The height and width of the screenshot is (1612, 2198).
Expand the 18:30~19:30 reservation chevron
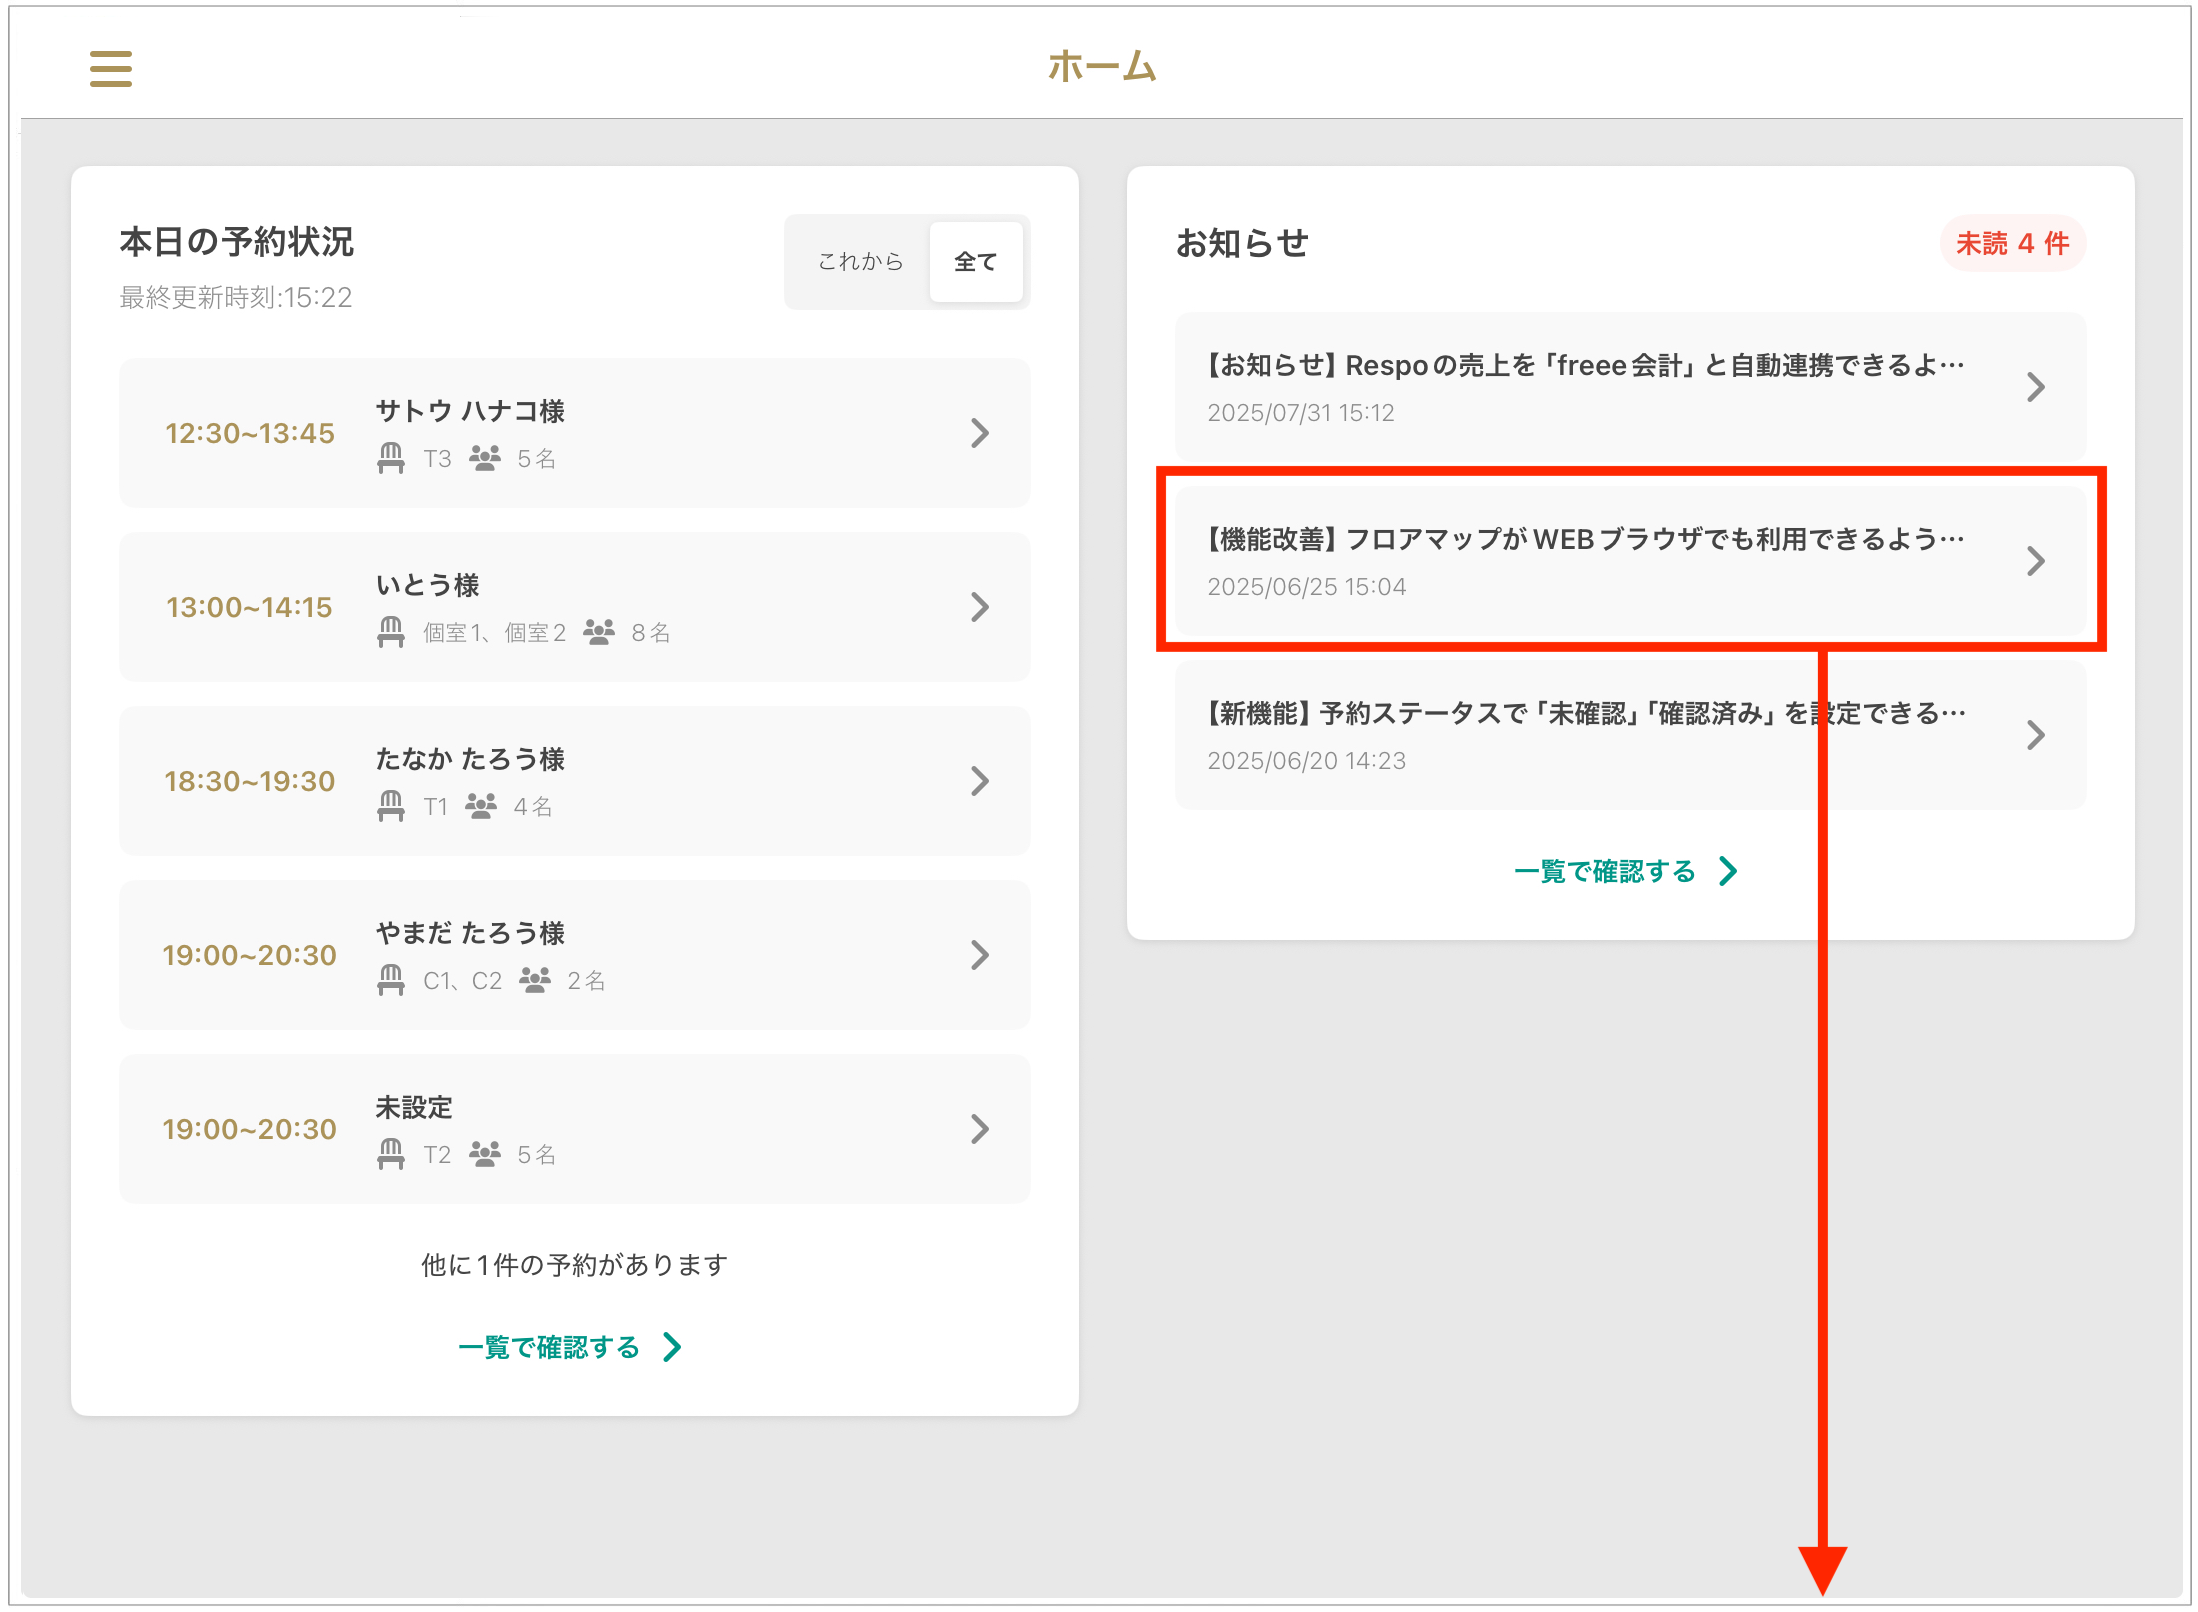980,781
